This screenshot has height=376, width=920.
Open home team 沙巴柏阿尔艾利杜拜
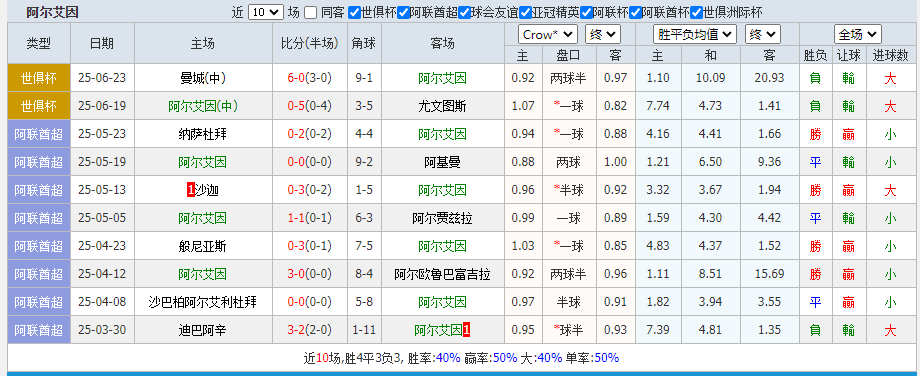point(203,302)
